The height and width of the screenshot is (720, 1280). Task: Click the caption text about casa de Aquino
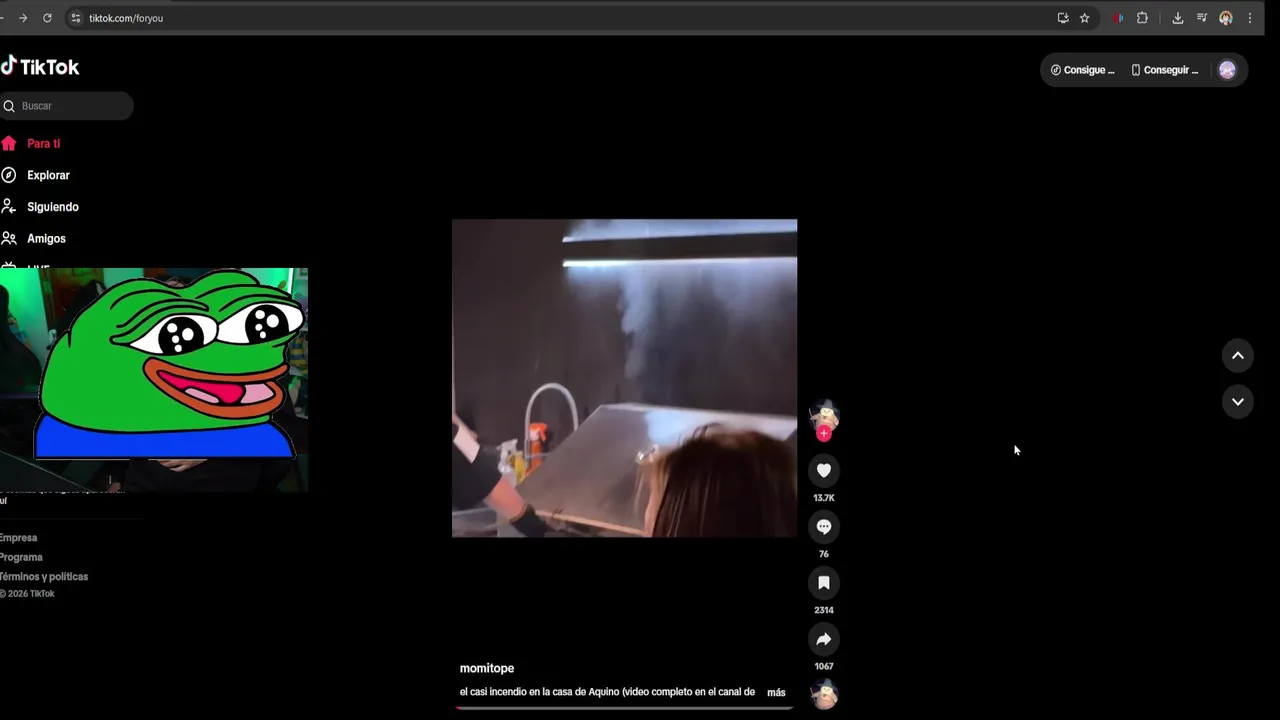pyautogui.click(x=607, y=692)
